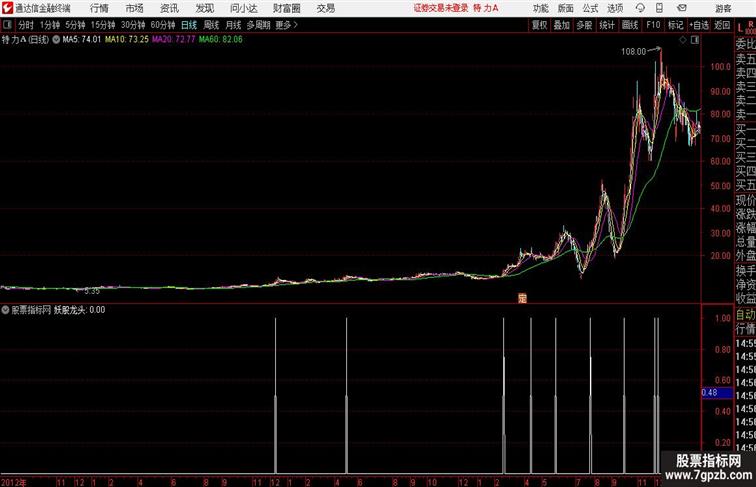
Task: Expand the 更多 > period options
Action: coord(286,25)
